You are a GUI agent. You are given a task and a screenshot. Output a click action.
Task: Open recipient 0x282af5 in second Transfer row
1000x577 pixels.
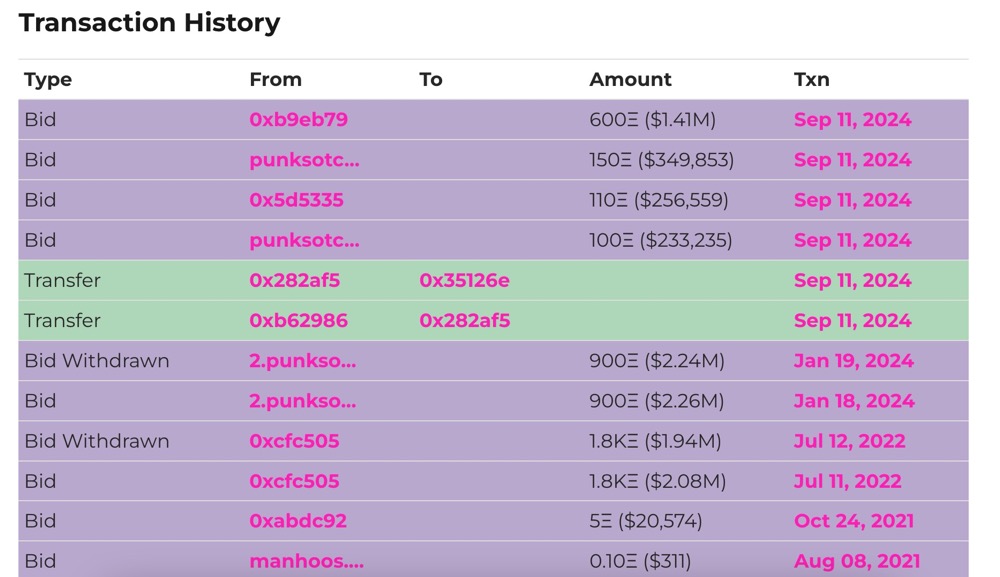point(464,321)
